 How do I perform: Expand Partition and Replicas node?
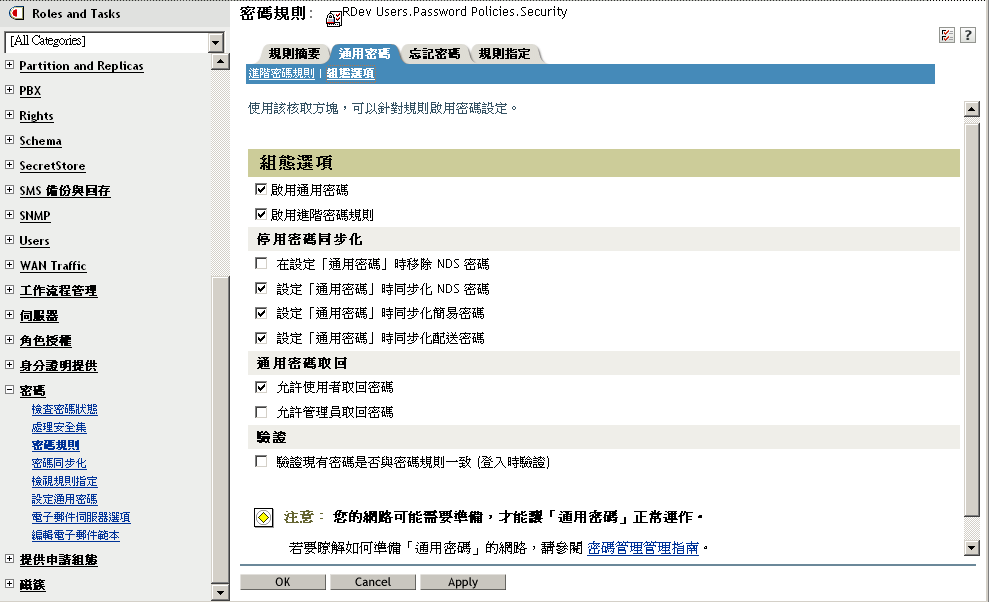(x=9, y=65)
